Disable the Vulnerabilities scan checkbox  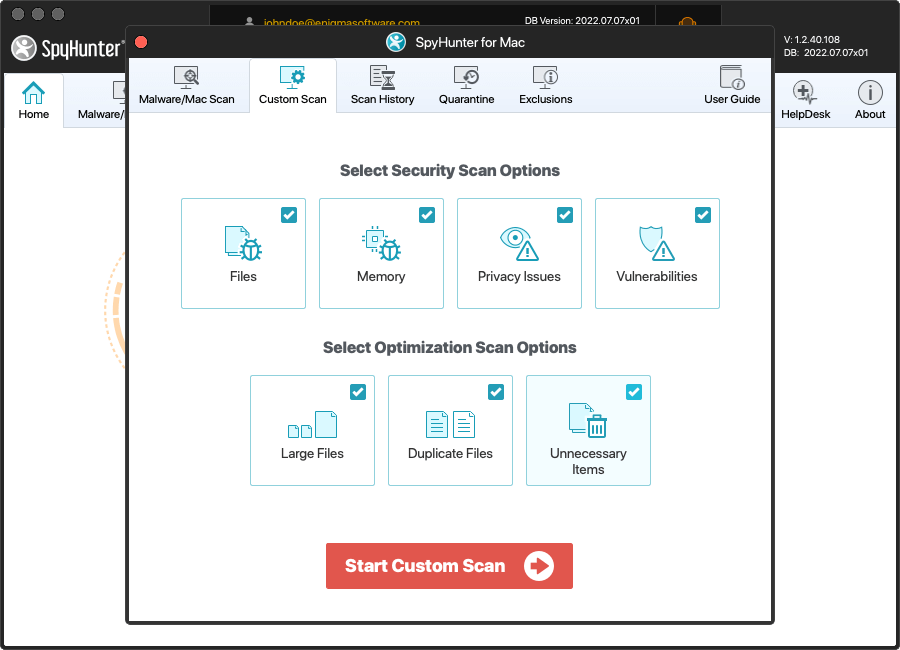[x=703, y=215]
